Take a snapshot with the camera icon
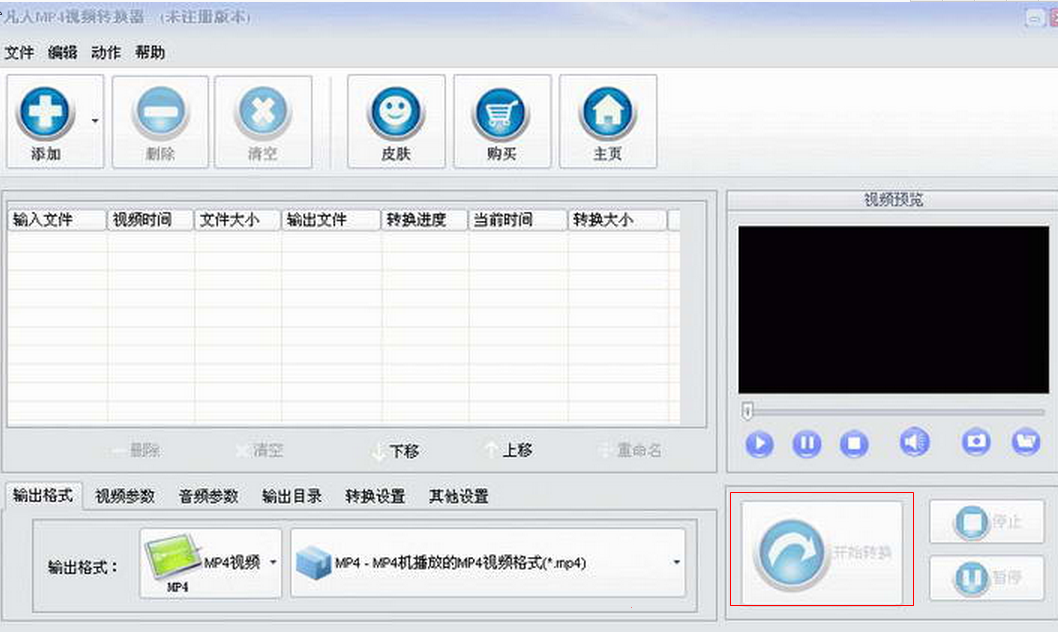1058x632 pixels. click(x=975, y=442)
